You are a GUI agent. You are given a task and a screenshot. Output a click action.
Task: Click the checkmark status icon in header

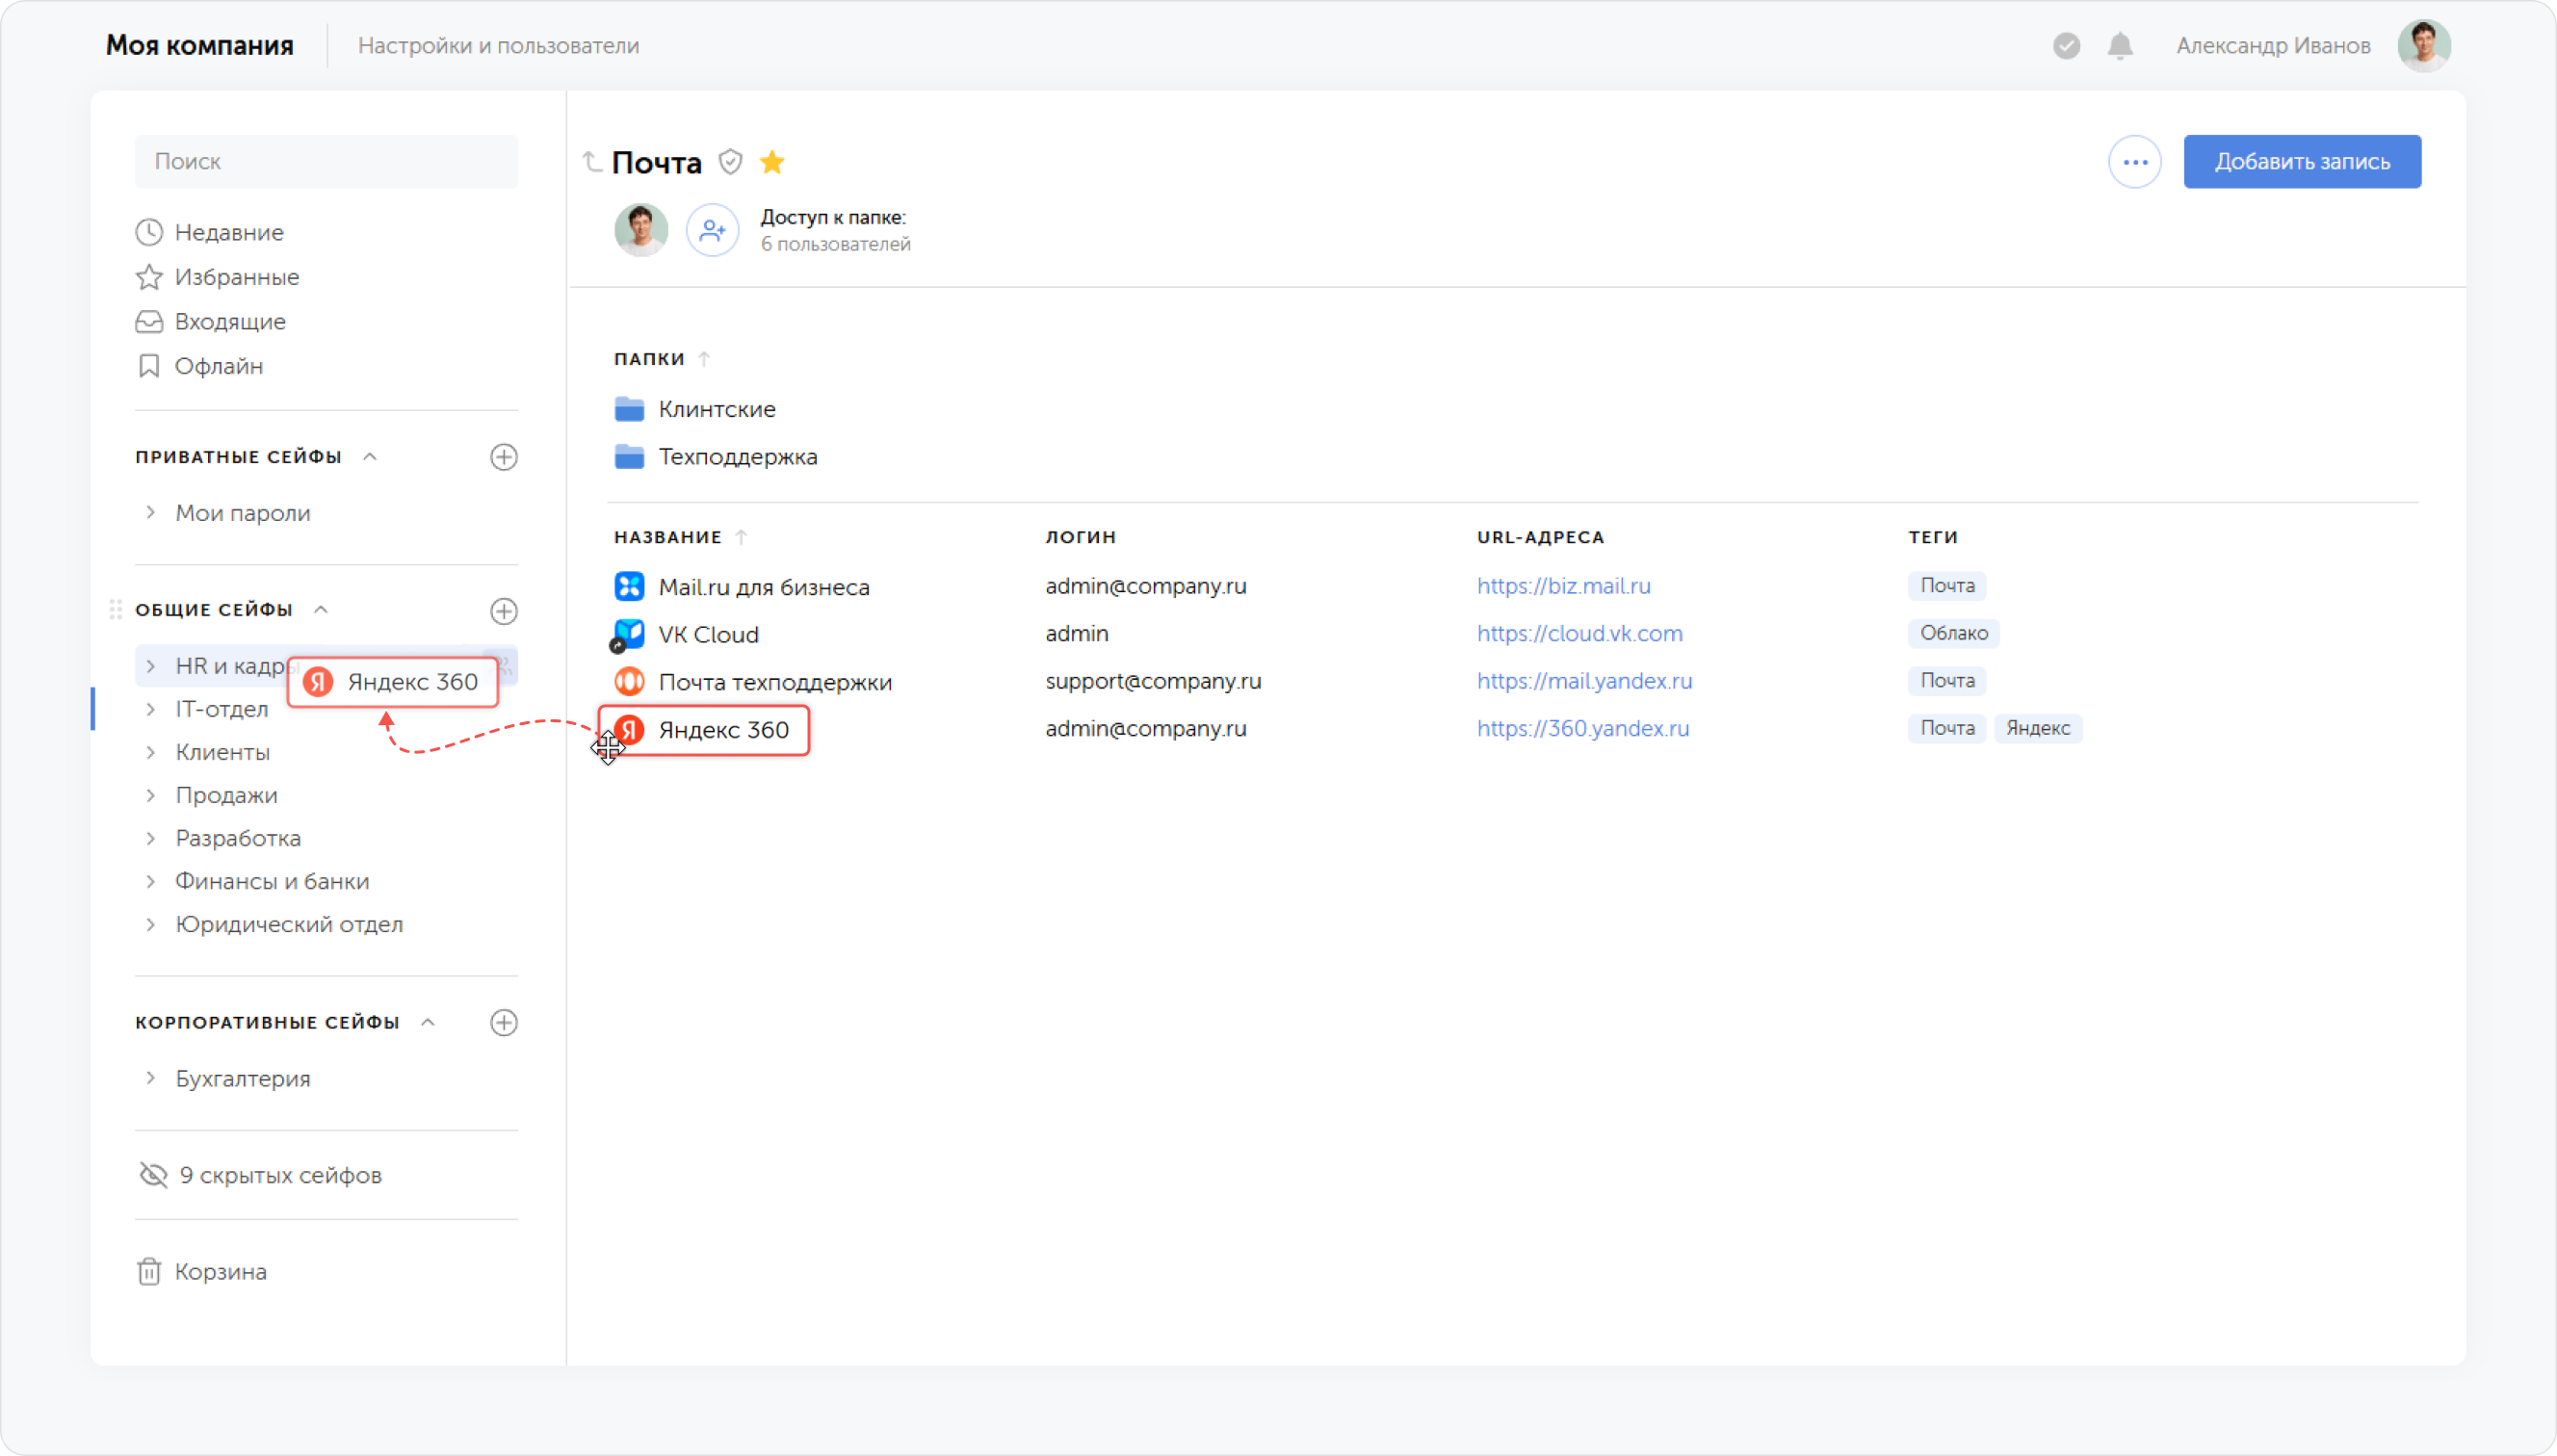[x=2066, y=46]
